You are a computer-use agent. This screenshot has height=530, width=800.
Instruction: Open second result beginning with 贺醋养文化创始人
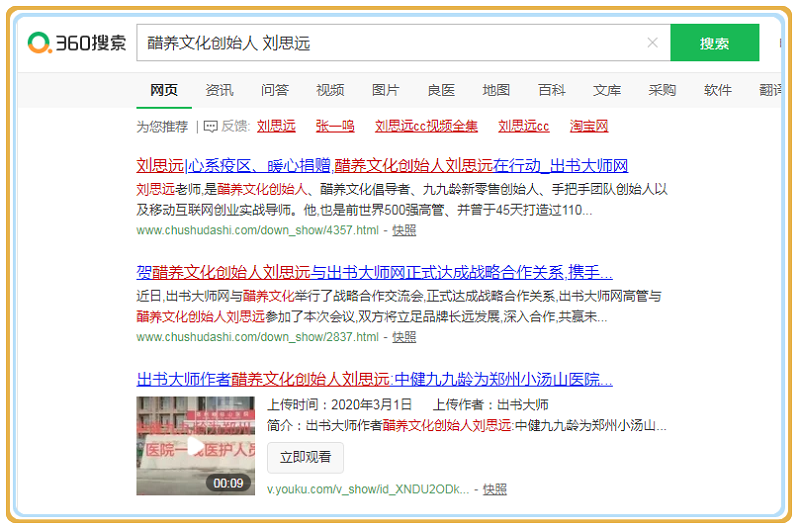coord(374,273)
